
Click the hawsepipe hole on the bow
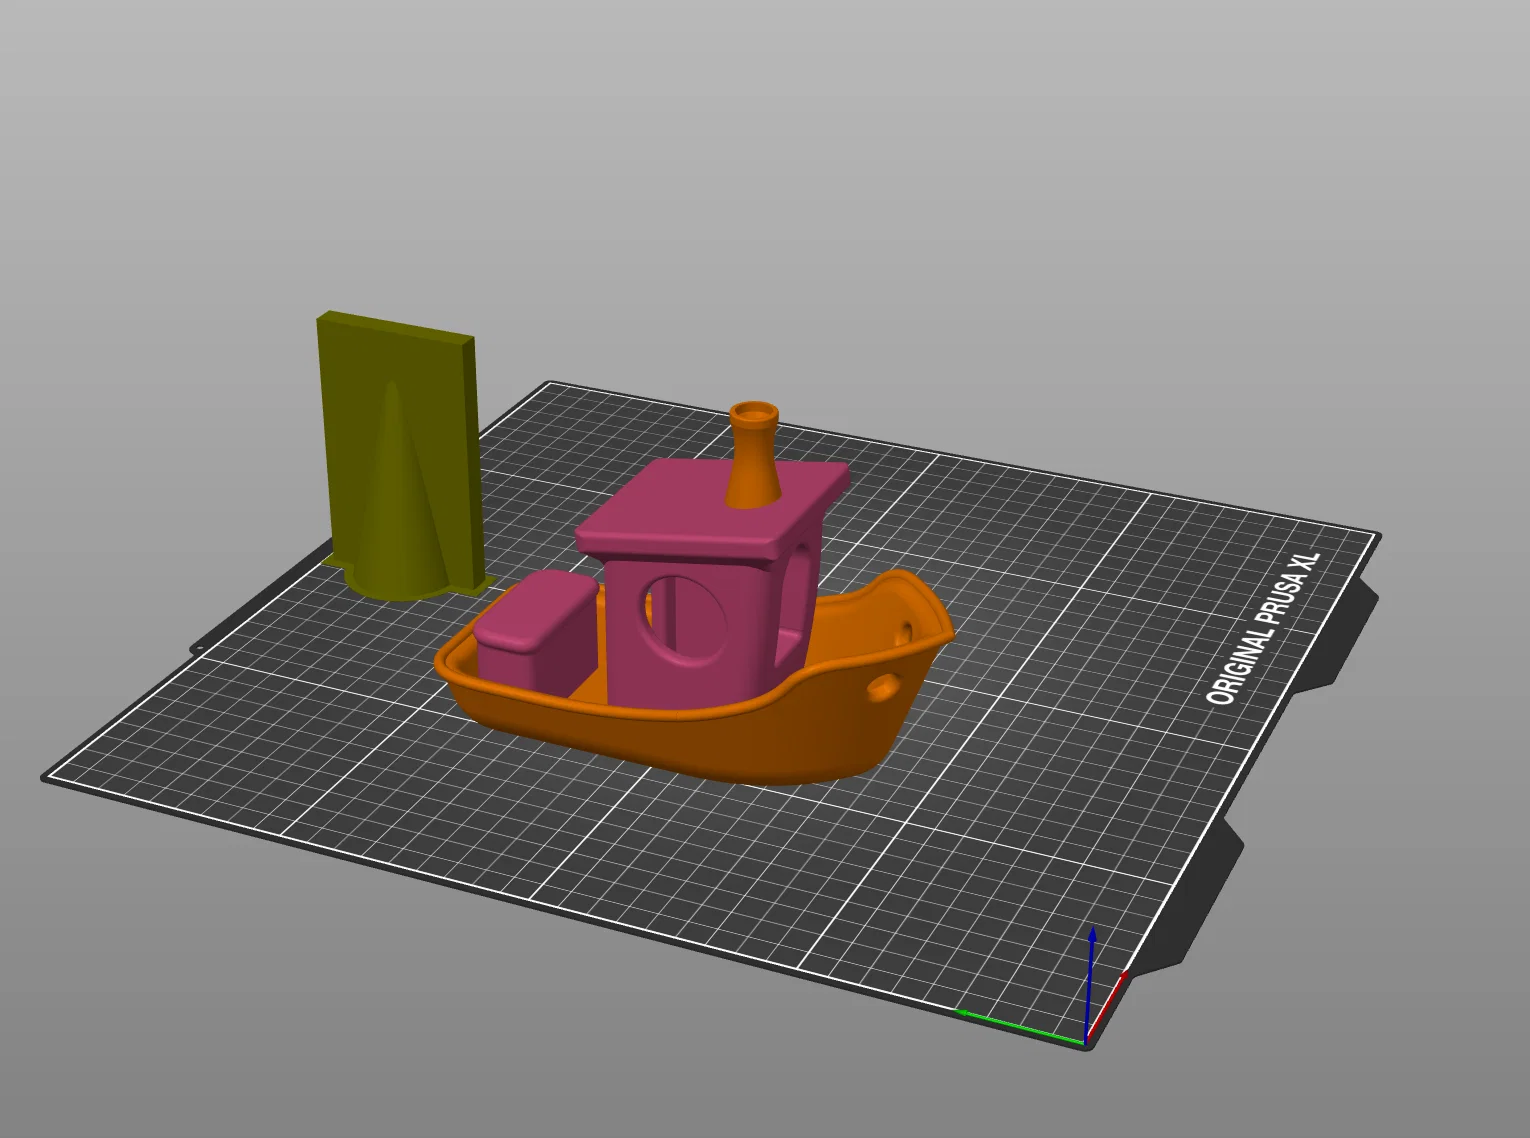885,687
